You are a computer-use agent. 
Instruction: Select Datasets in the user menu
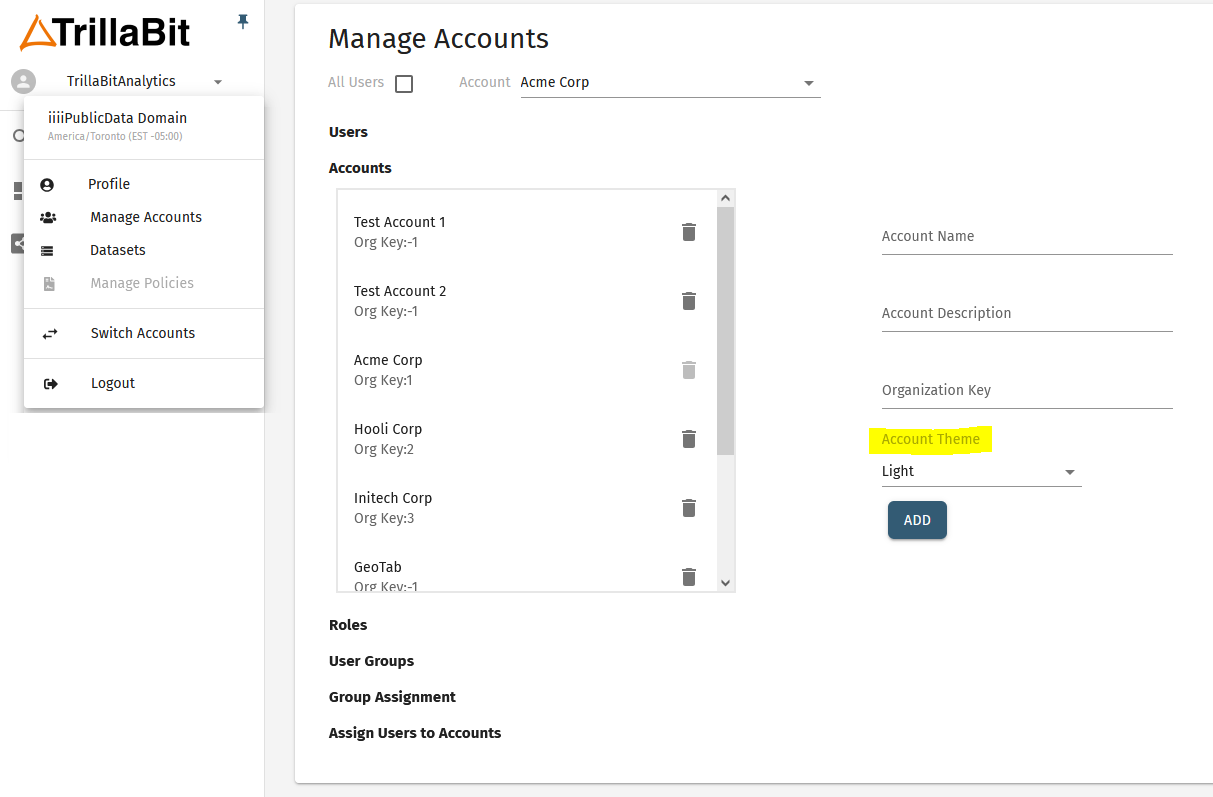point(118,250)
